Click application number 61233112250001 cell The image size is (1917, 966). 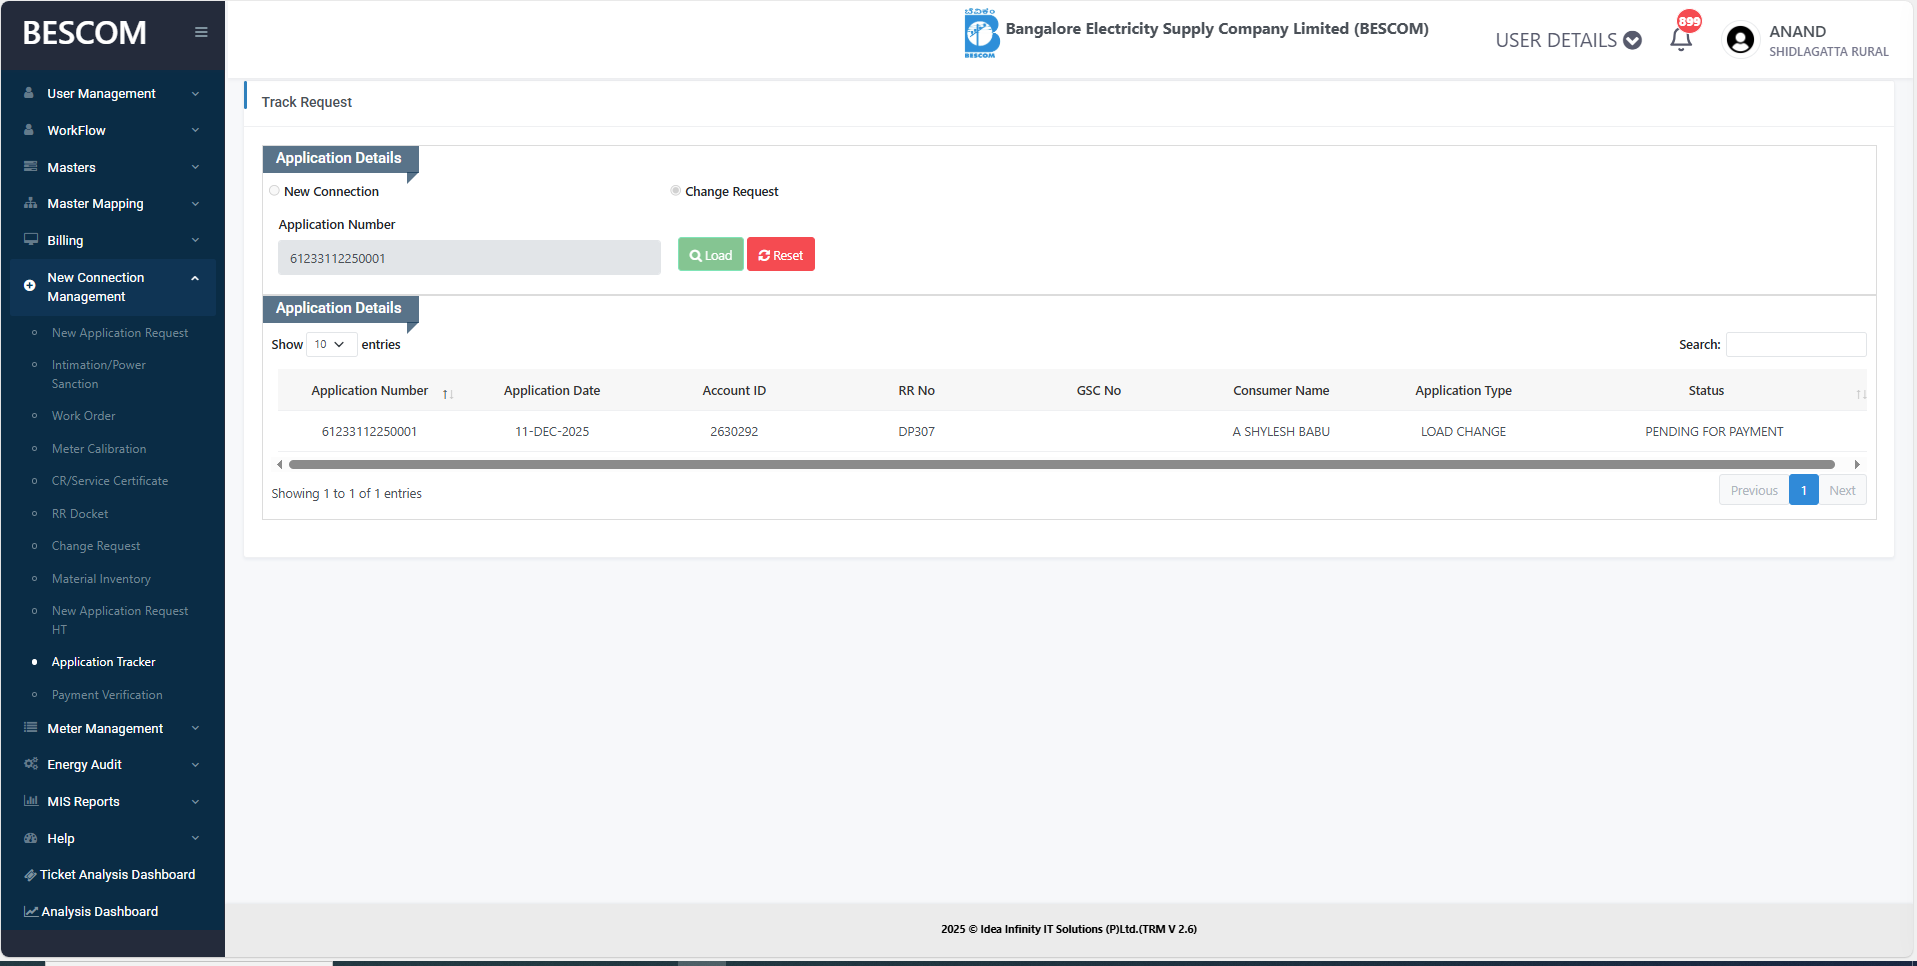[369, 432]
